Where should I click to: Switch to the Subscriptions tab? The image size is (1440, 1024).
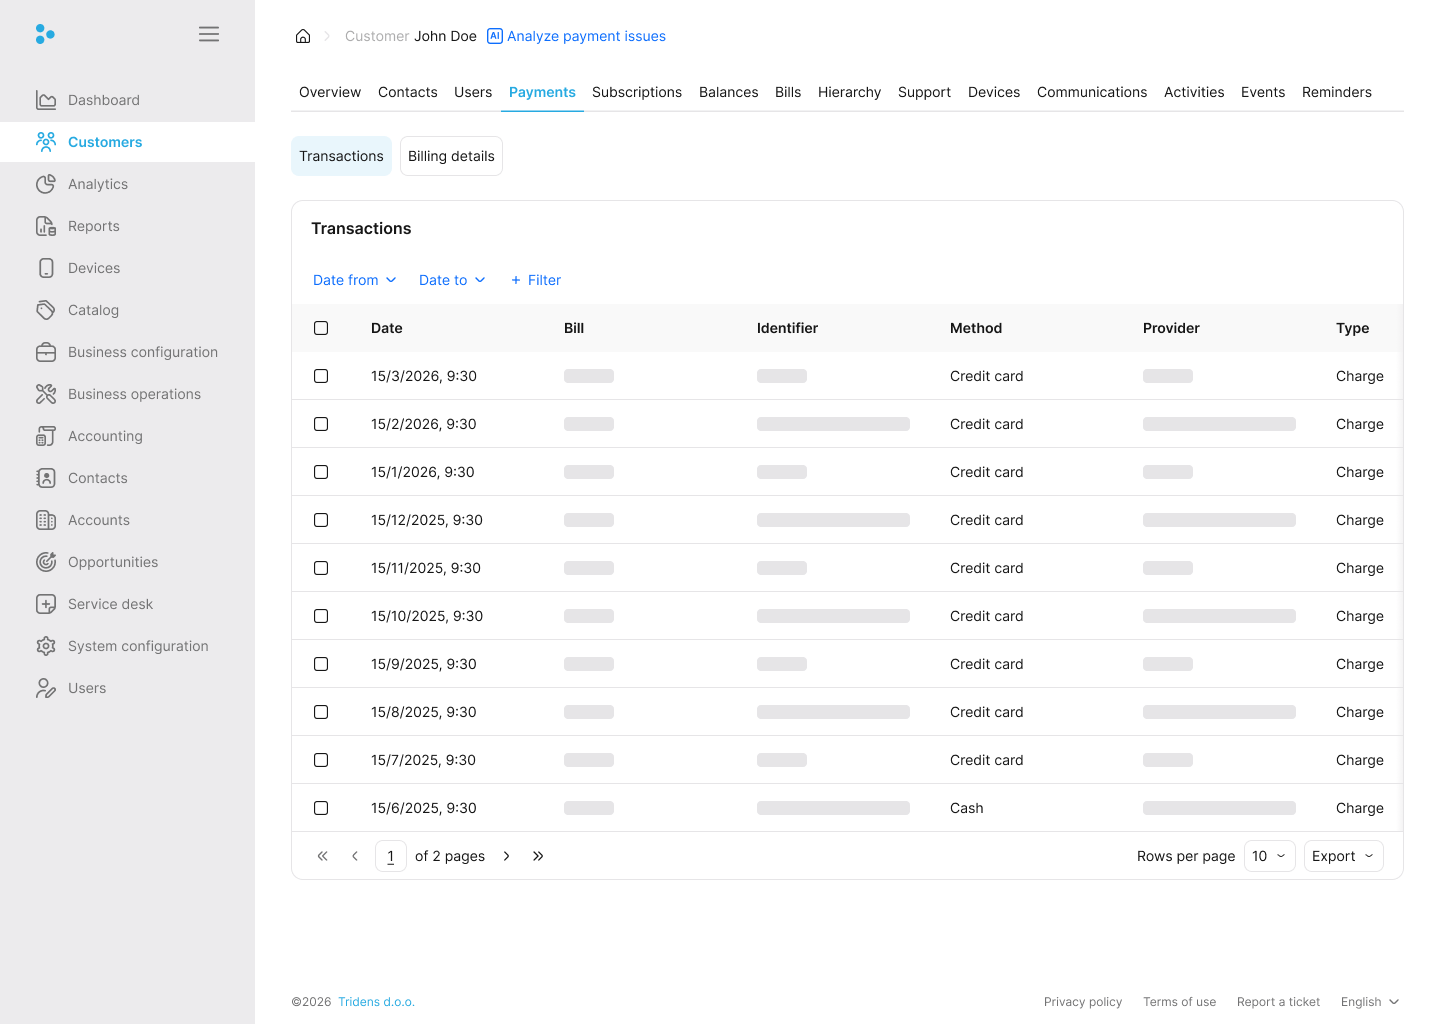point(637,92)
